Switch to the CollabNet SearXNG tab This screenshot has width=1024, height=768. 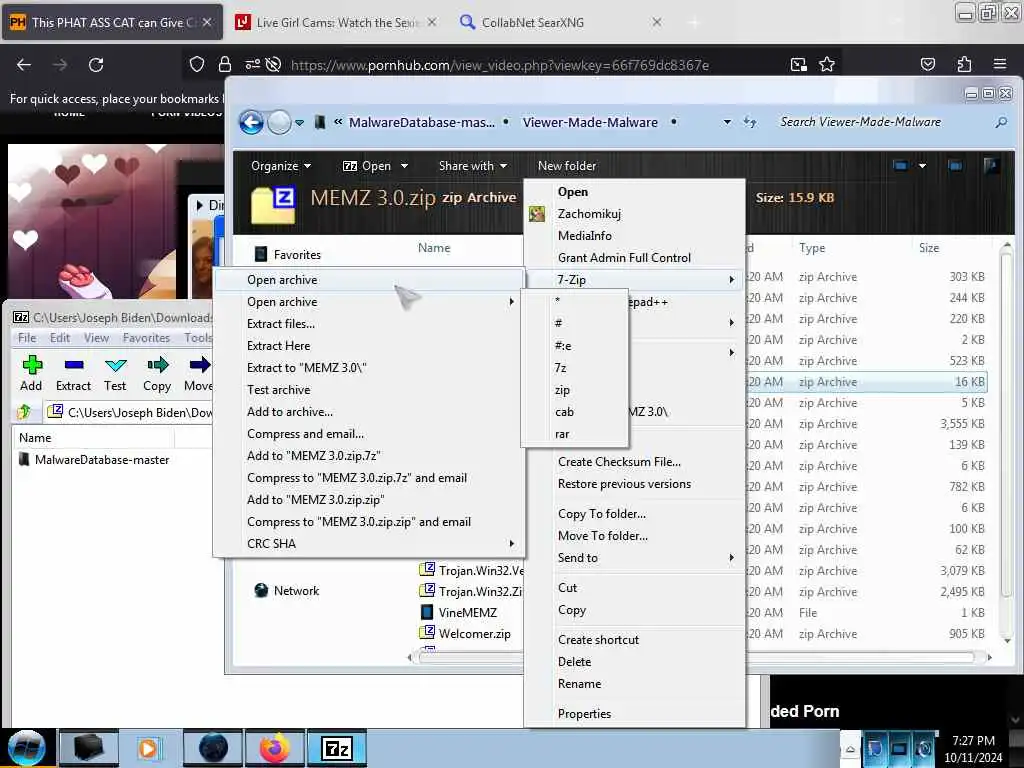560,22
